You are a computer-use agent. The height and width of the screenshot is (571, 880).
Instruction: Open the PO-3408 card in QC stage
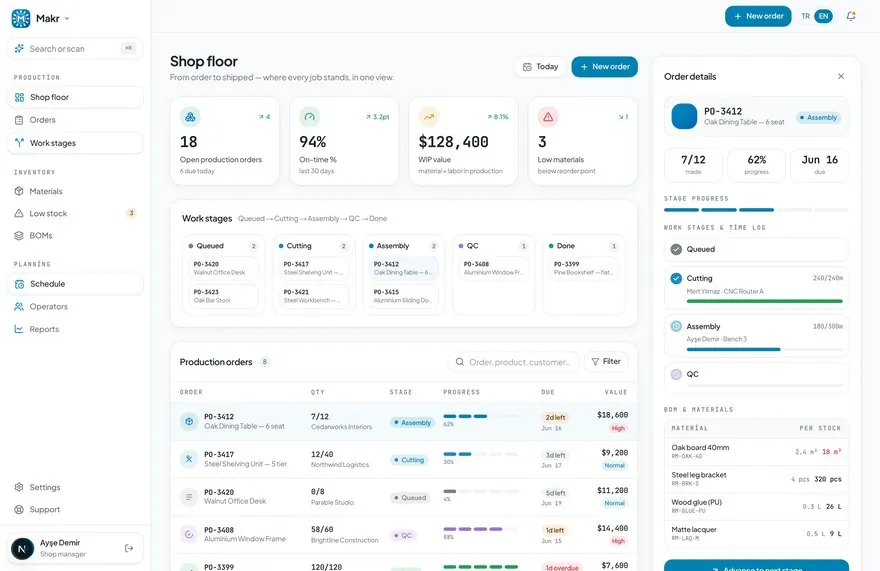point(493,268)
